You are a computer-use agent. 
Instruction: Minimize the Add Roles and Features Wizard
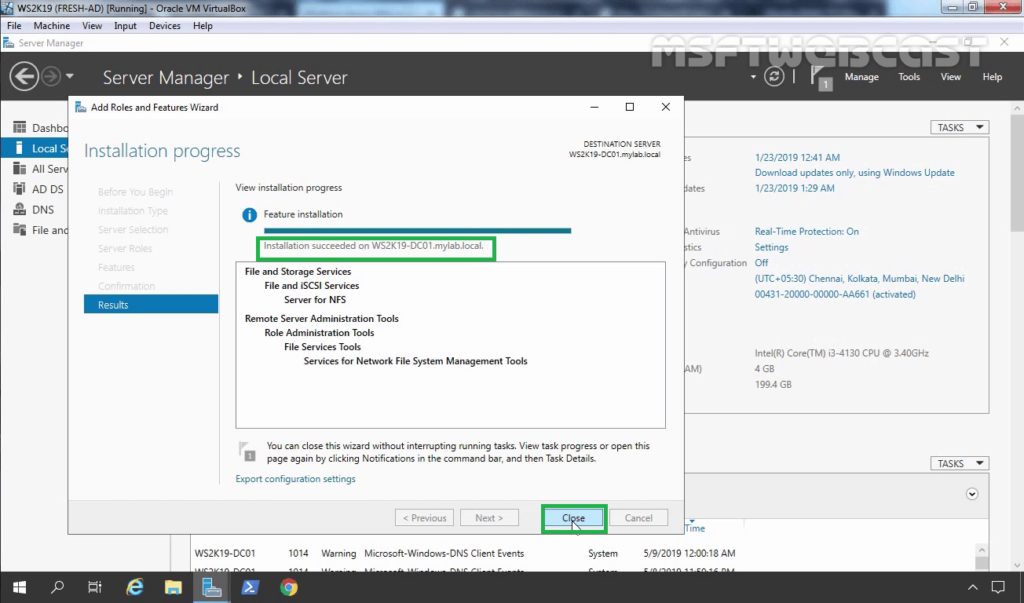(594, 107)
